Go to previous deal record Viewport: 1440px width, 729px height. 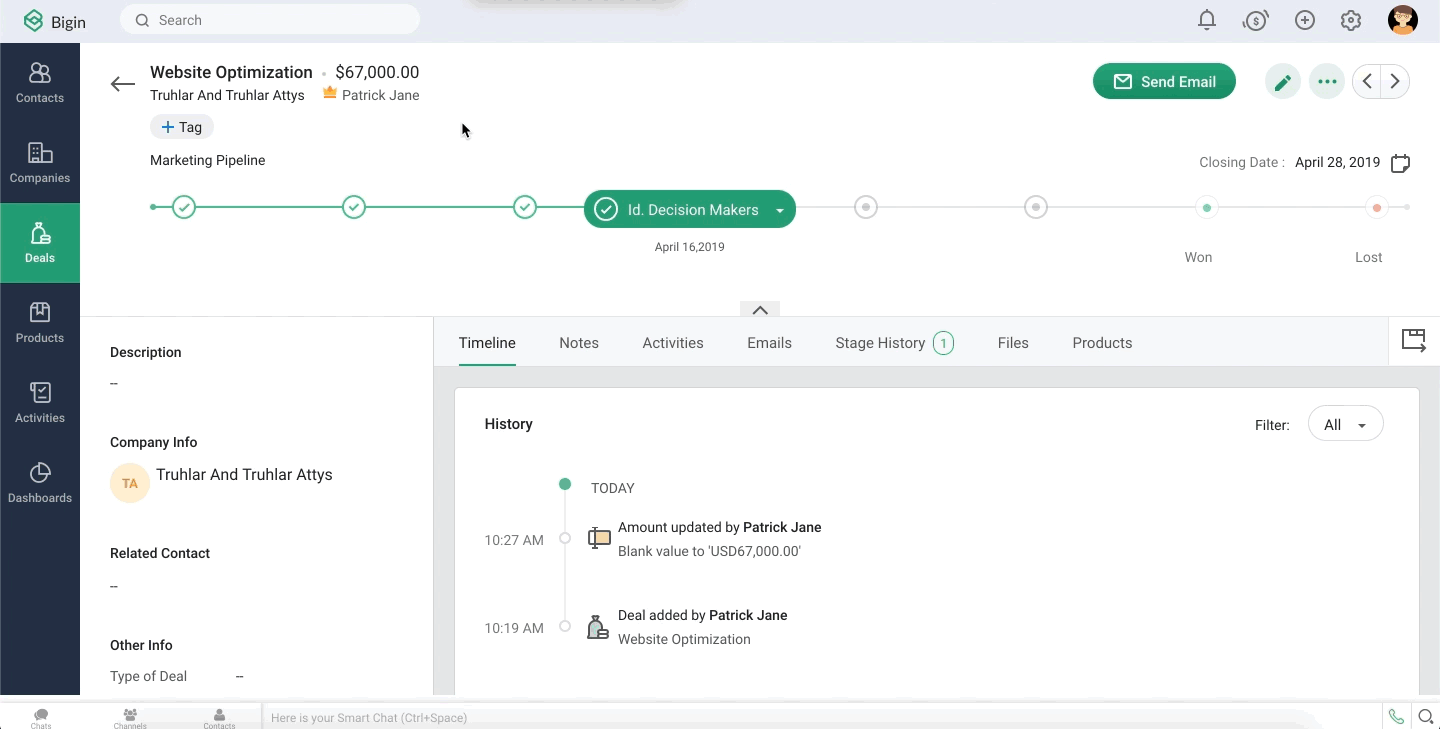[x=1367, y=82]
